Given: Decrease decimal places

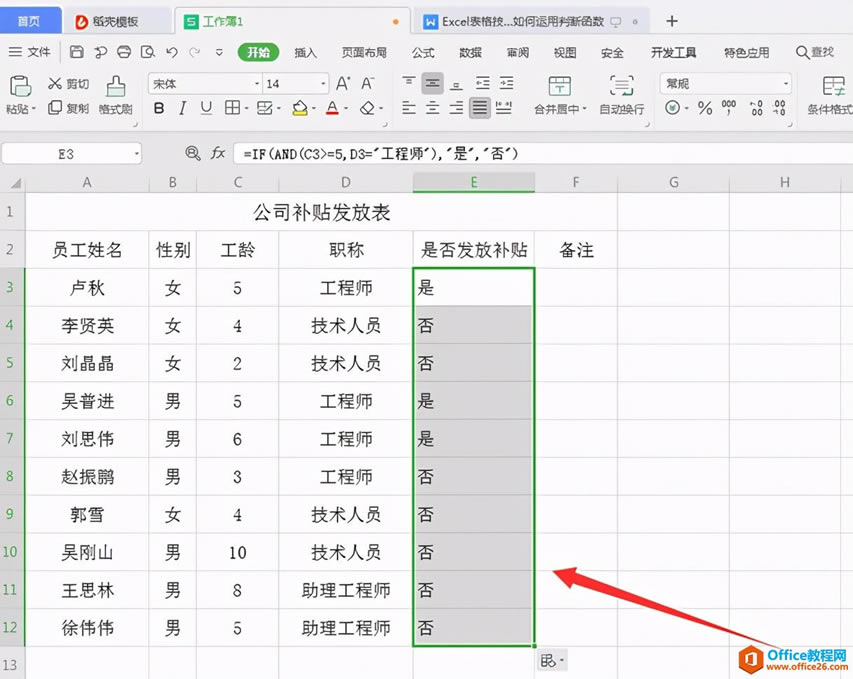Looking at the screenshot, I should pyautogui.click(x=780, y=108).
